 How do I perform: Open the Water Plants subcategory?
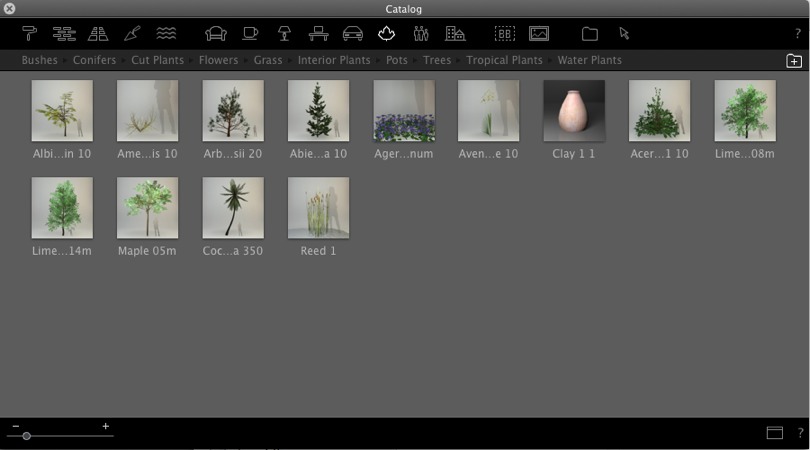point(589,60)
